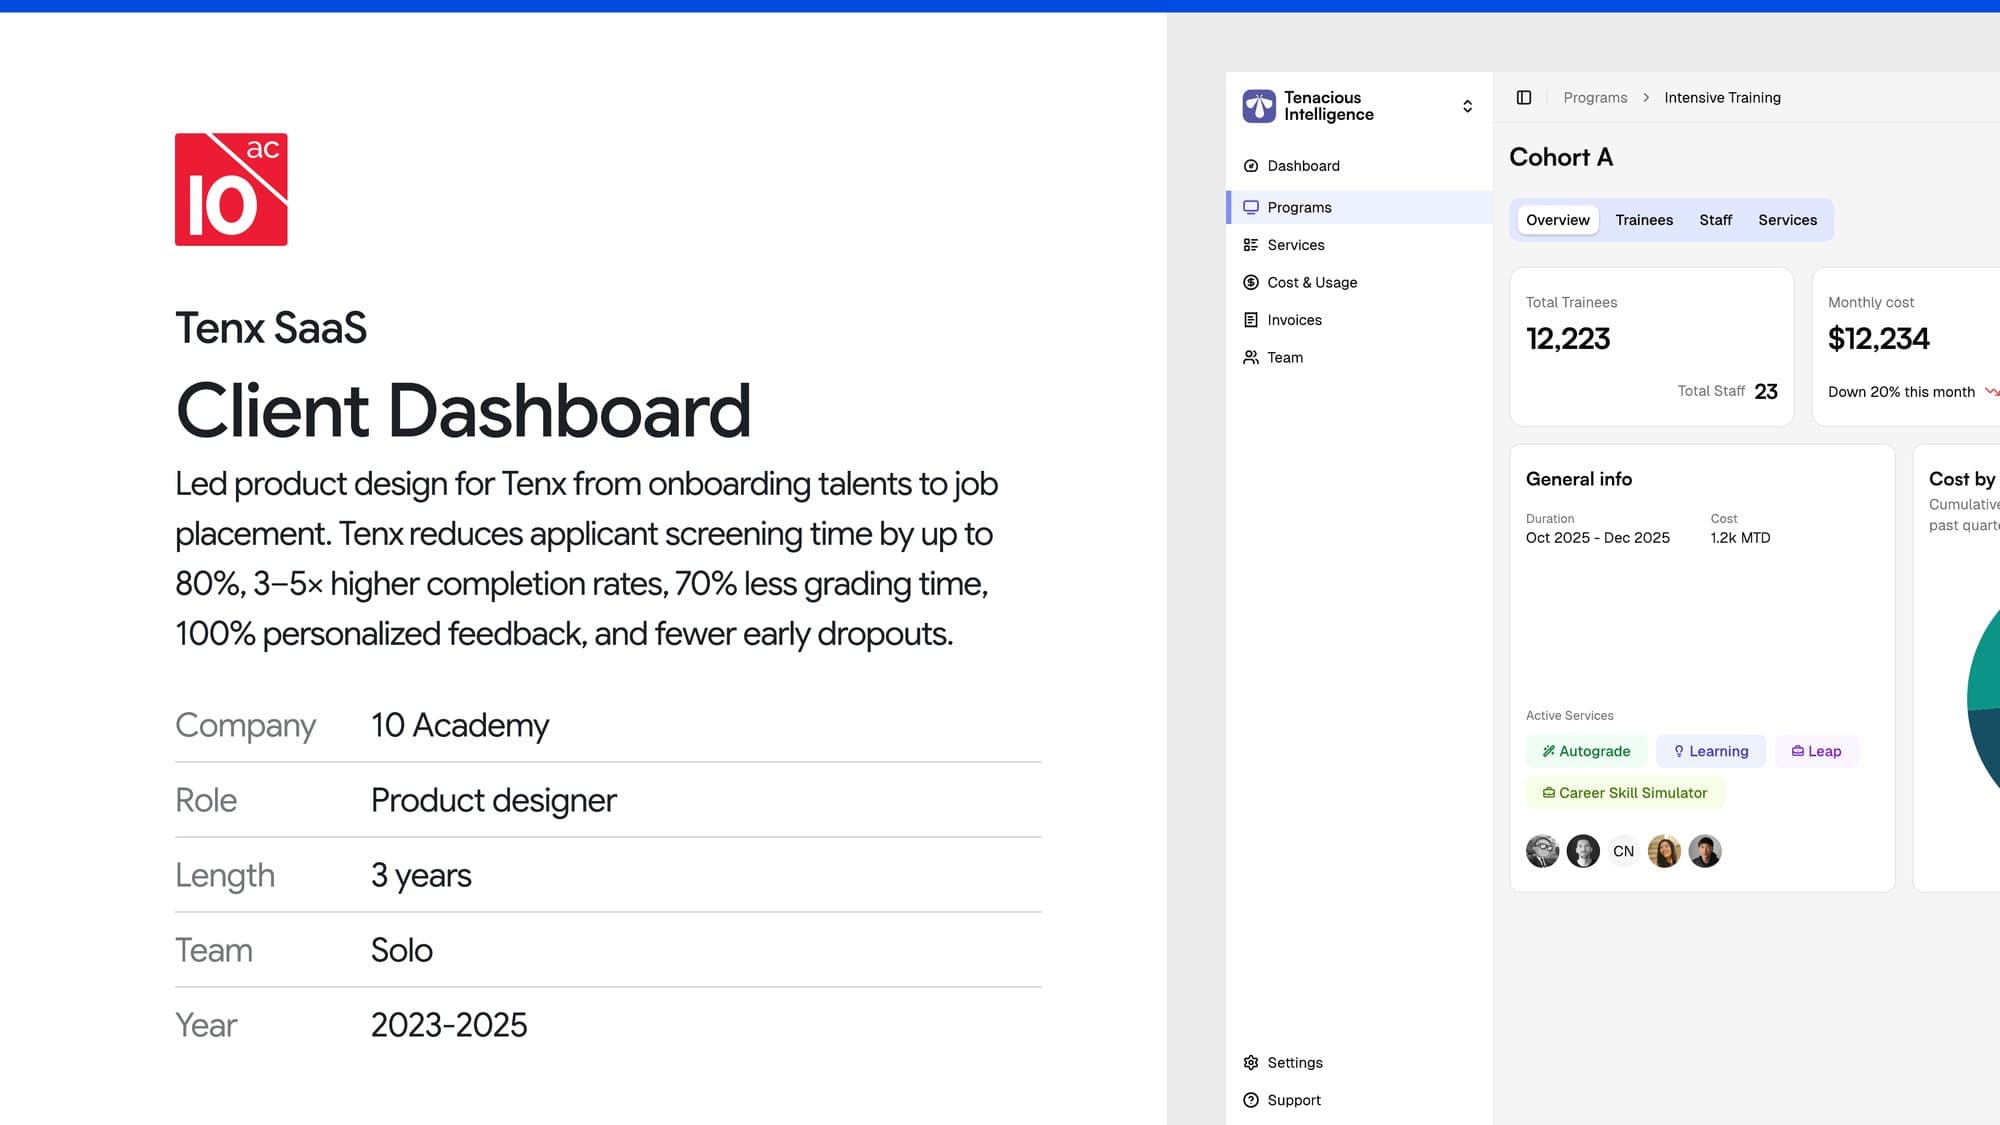The image size is (2000, 1125).
Task: Select Programs in the sidebar
Action: [1359, 207]
